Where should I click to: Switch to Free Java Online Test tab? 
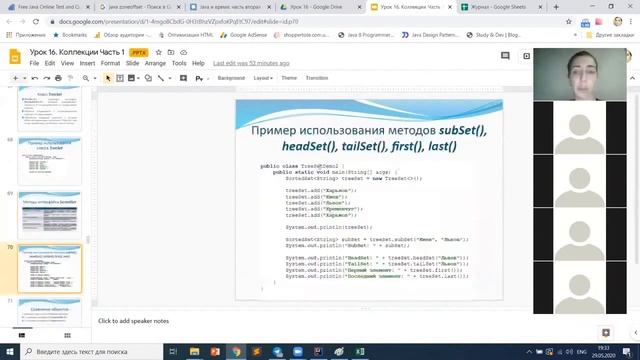click(x=49, y=7)
